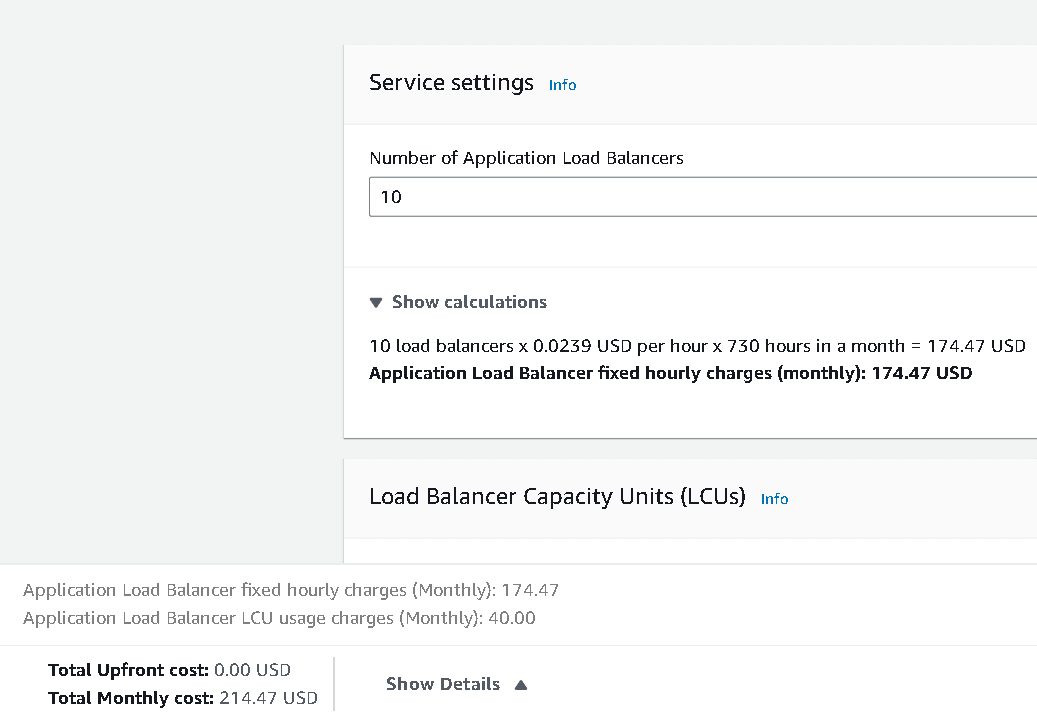This screenshot has width=1037, height=712.
Task: Open the Info link beside Load Balancer Capacity Units
Action: 774,499
